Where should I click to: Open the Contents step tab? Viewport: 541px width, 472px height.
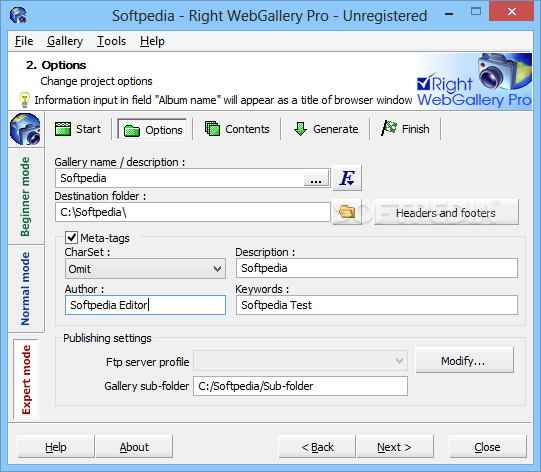237,129
